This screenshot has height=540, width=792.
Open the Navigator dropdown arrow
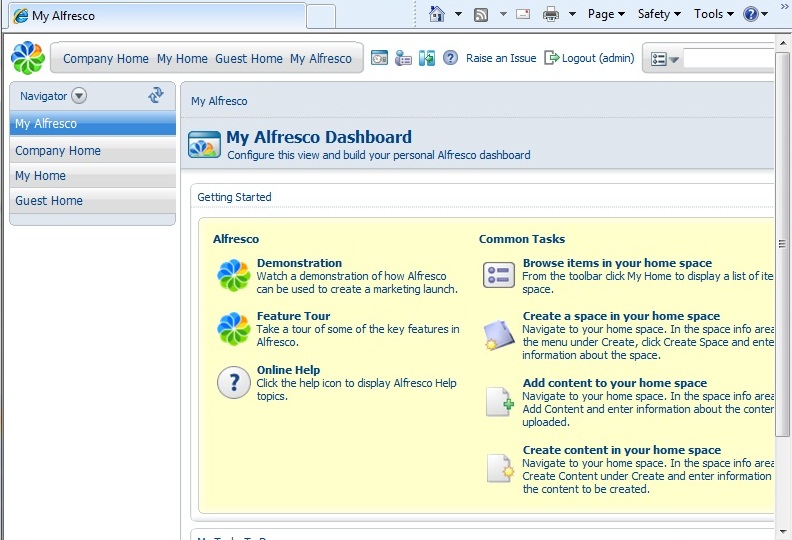79,95
